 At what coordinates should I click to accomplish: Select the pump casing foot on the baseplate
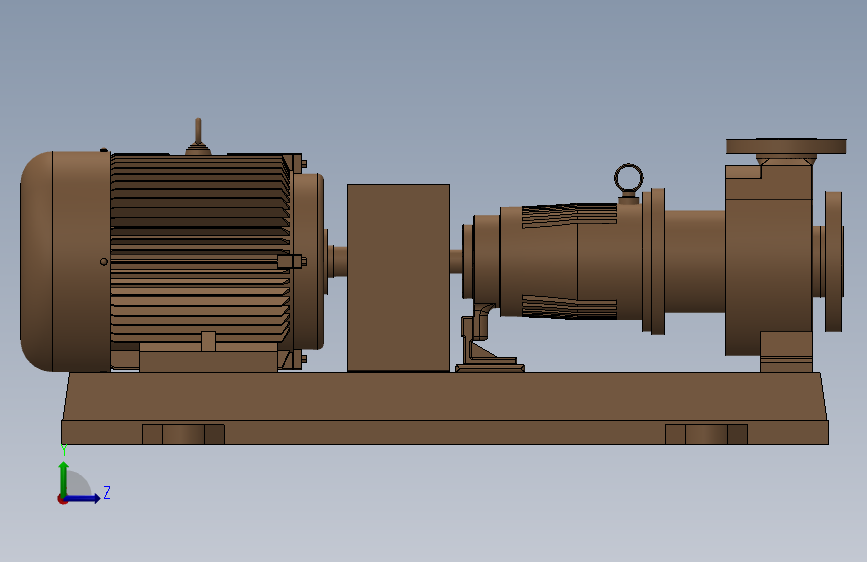coord(786,352)
